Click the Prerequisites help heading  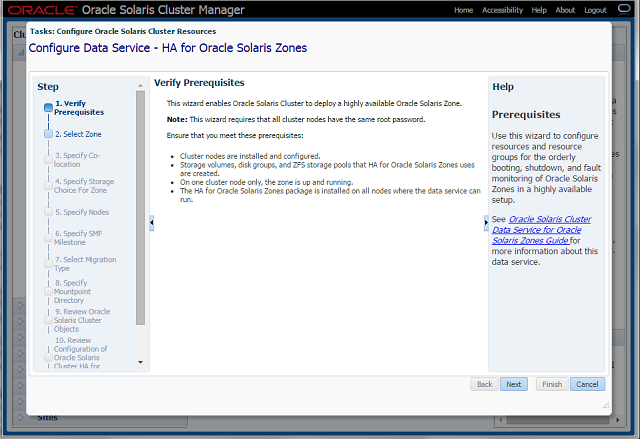click(x=526, y=115)
